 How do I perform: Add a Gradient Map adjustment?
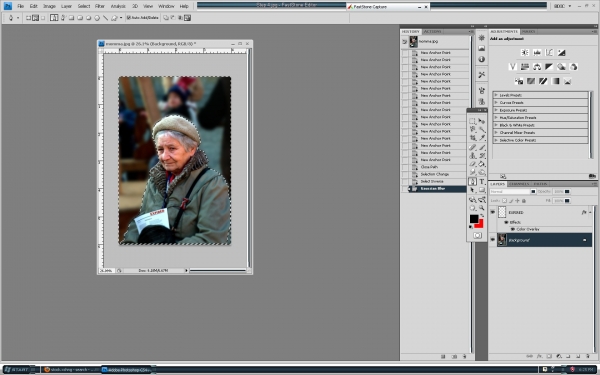[x=555, y=81]
